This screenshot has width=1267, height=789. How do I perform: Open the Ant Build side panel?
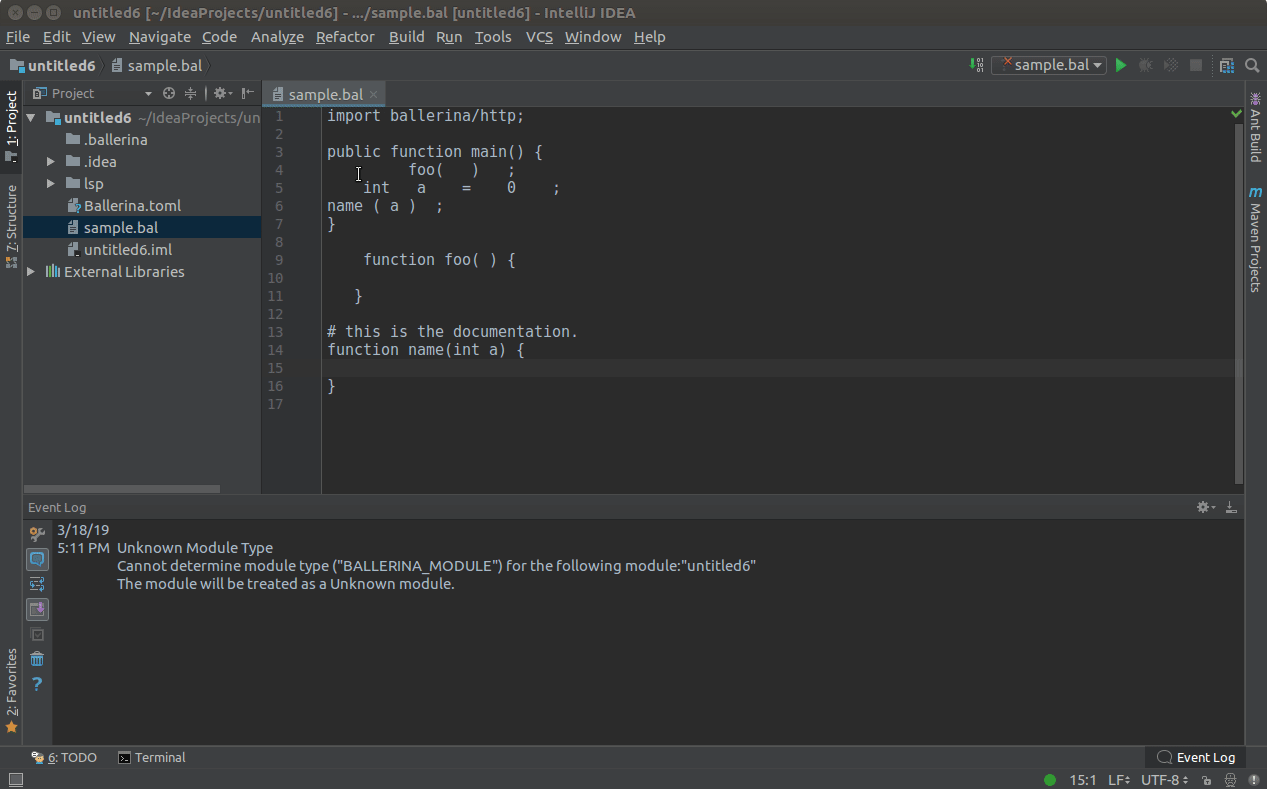click(x=1255, y=126)
